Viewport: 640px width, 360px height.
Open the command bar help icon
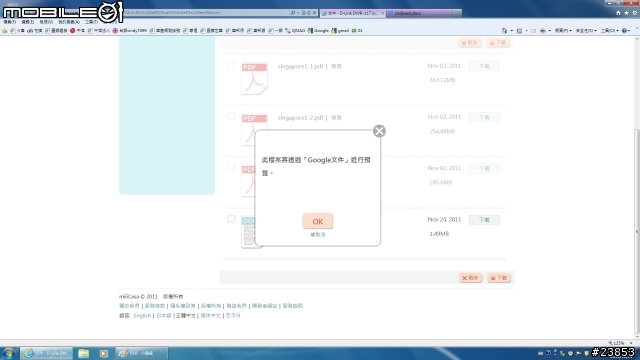[x=624, y=31]
